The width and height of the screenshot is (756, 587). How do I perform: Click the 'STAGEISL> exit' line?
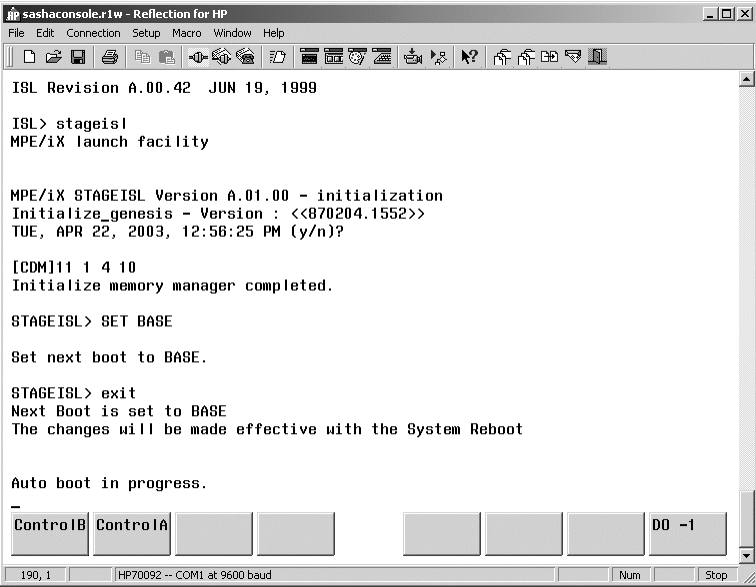coord(73,393)
